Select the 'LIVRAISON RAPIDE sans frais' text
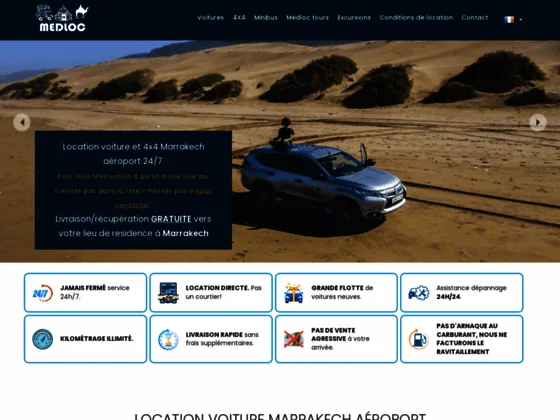Screen dimensions: 560x420 click(x=222, y=339)
